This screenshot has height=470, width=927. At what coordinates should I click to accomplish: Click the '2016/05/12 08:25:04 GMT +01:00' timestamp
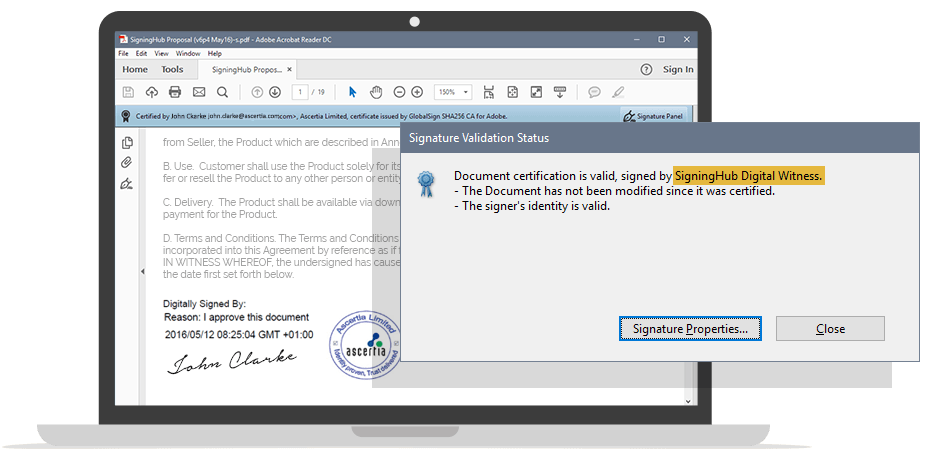[239, 335]
